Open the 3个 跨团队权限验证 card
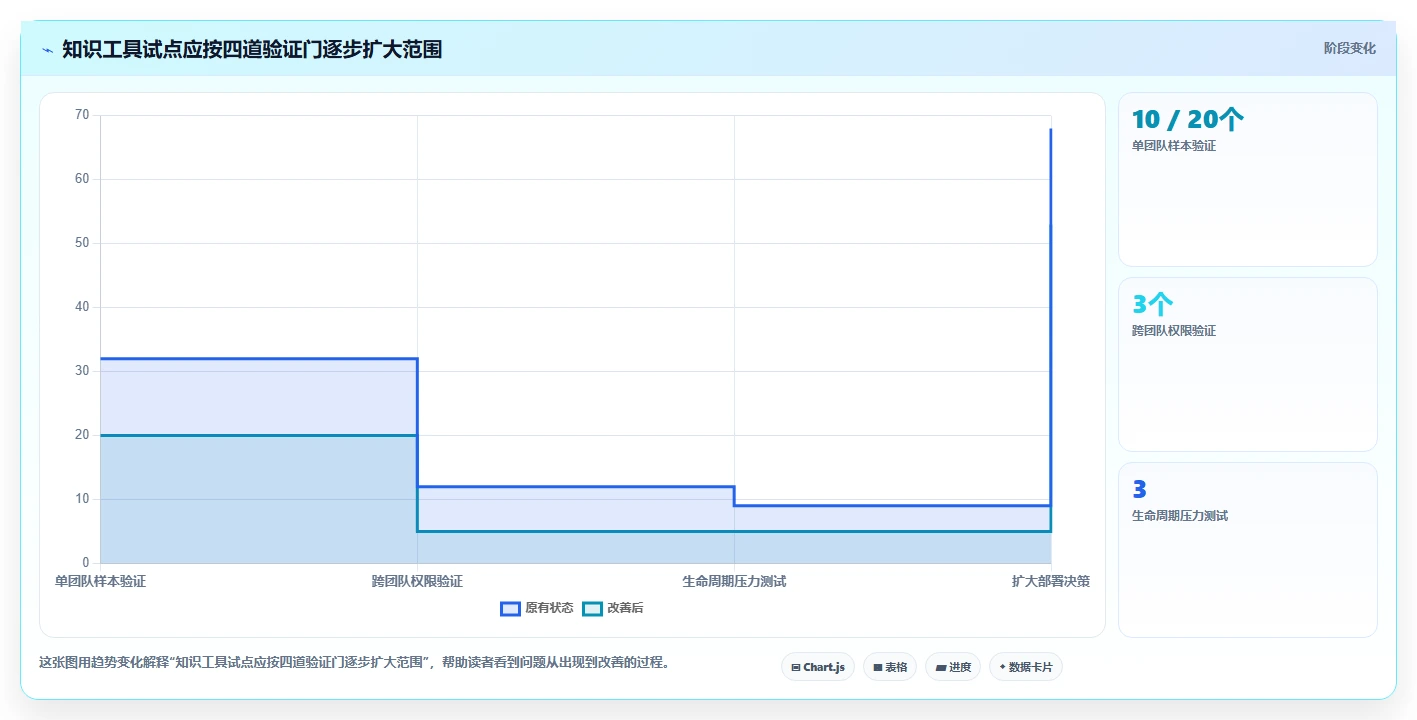Screen dimensions: 1417x720 tap(1247, 365)
